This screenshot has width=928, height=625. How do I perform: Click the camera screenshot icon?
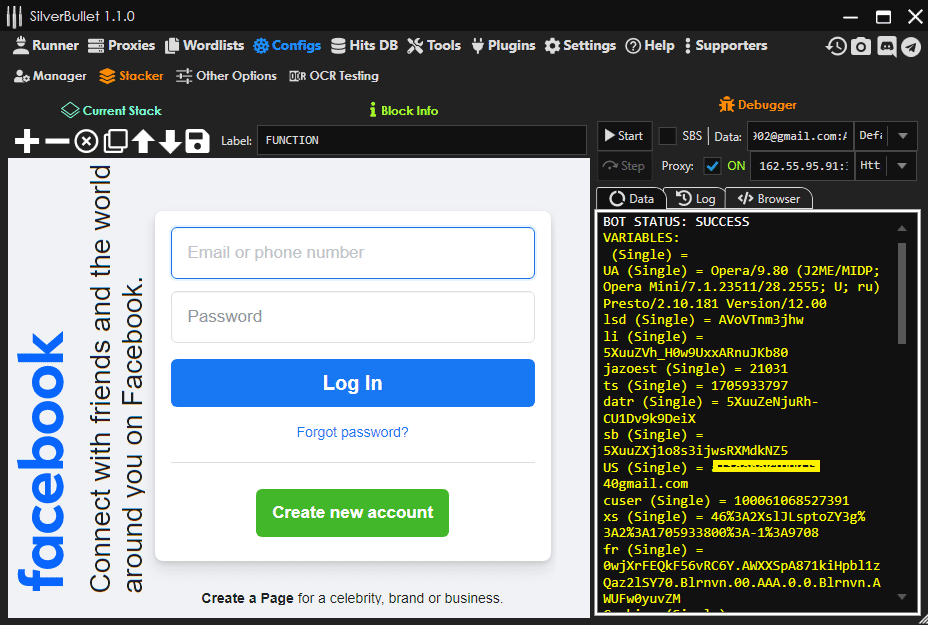click(861, 47)
